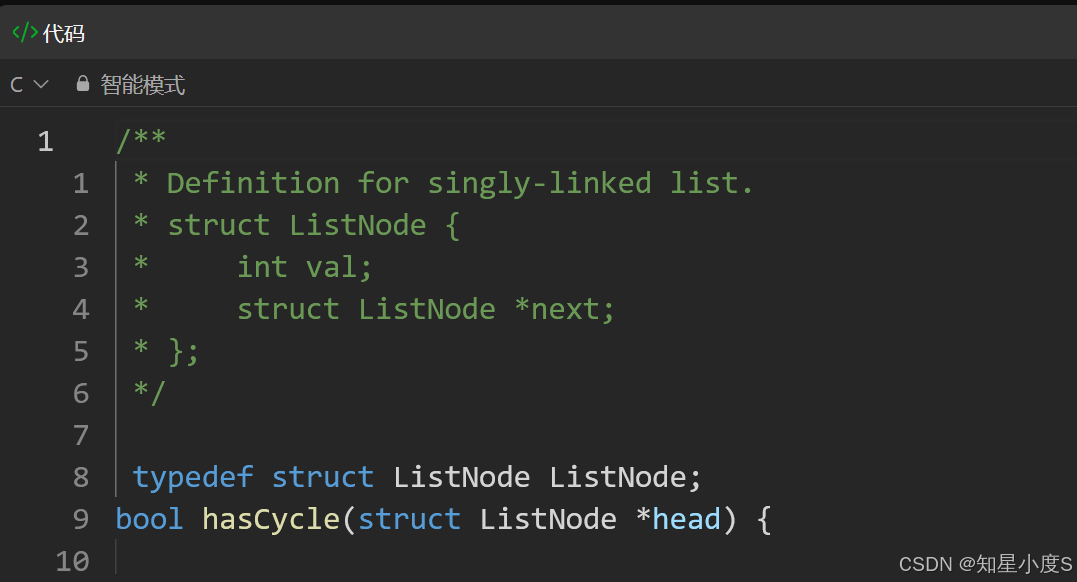Click inner line number 8
The width and height of the screenshot is (1077, 582).
(x=81, y=477)
